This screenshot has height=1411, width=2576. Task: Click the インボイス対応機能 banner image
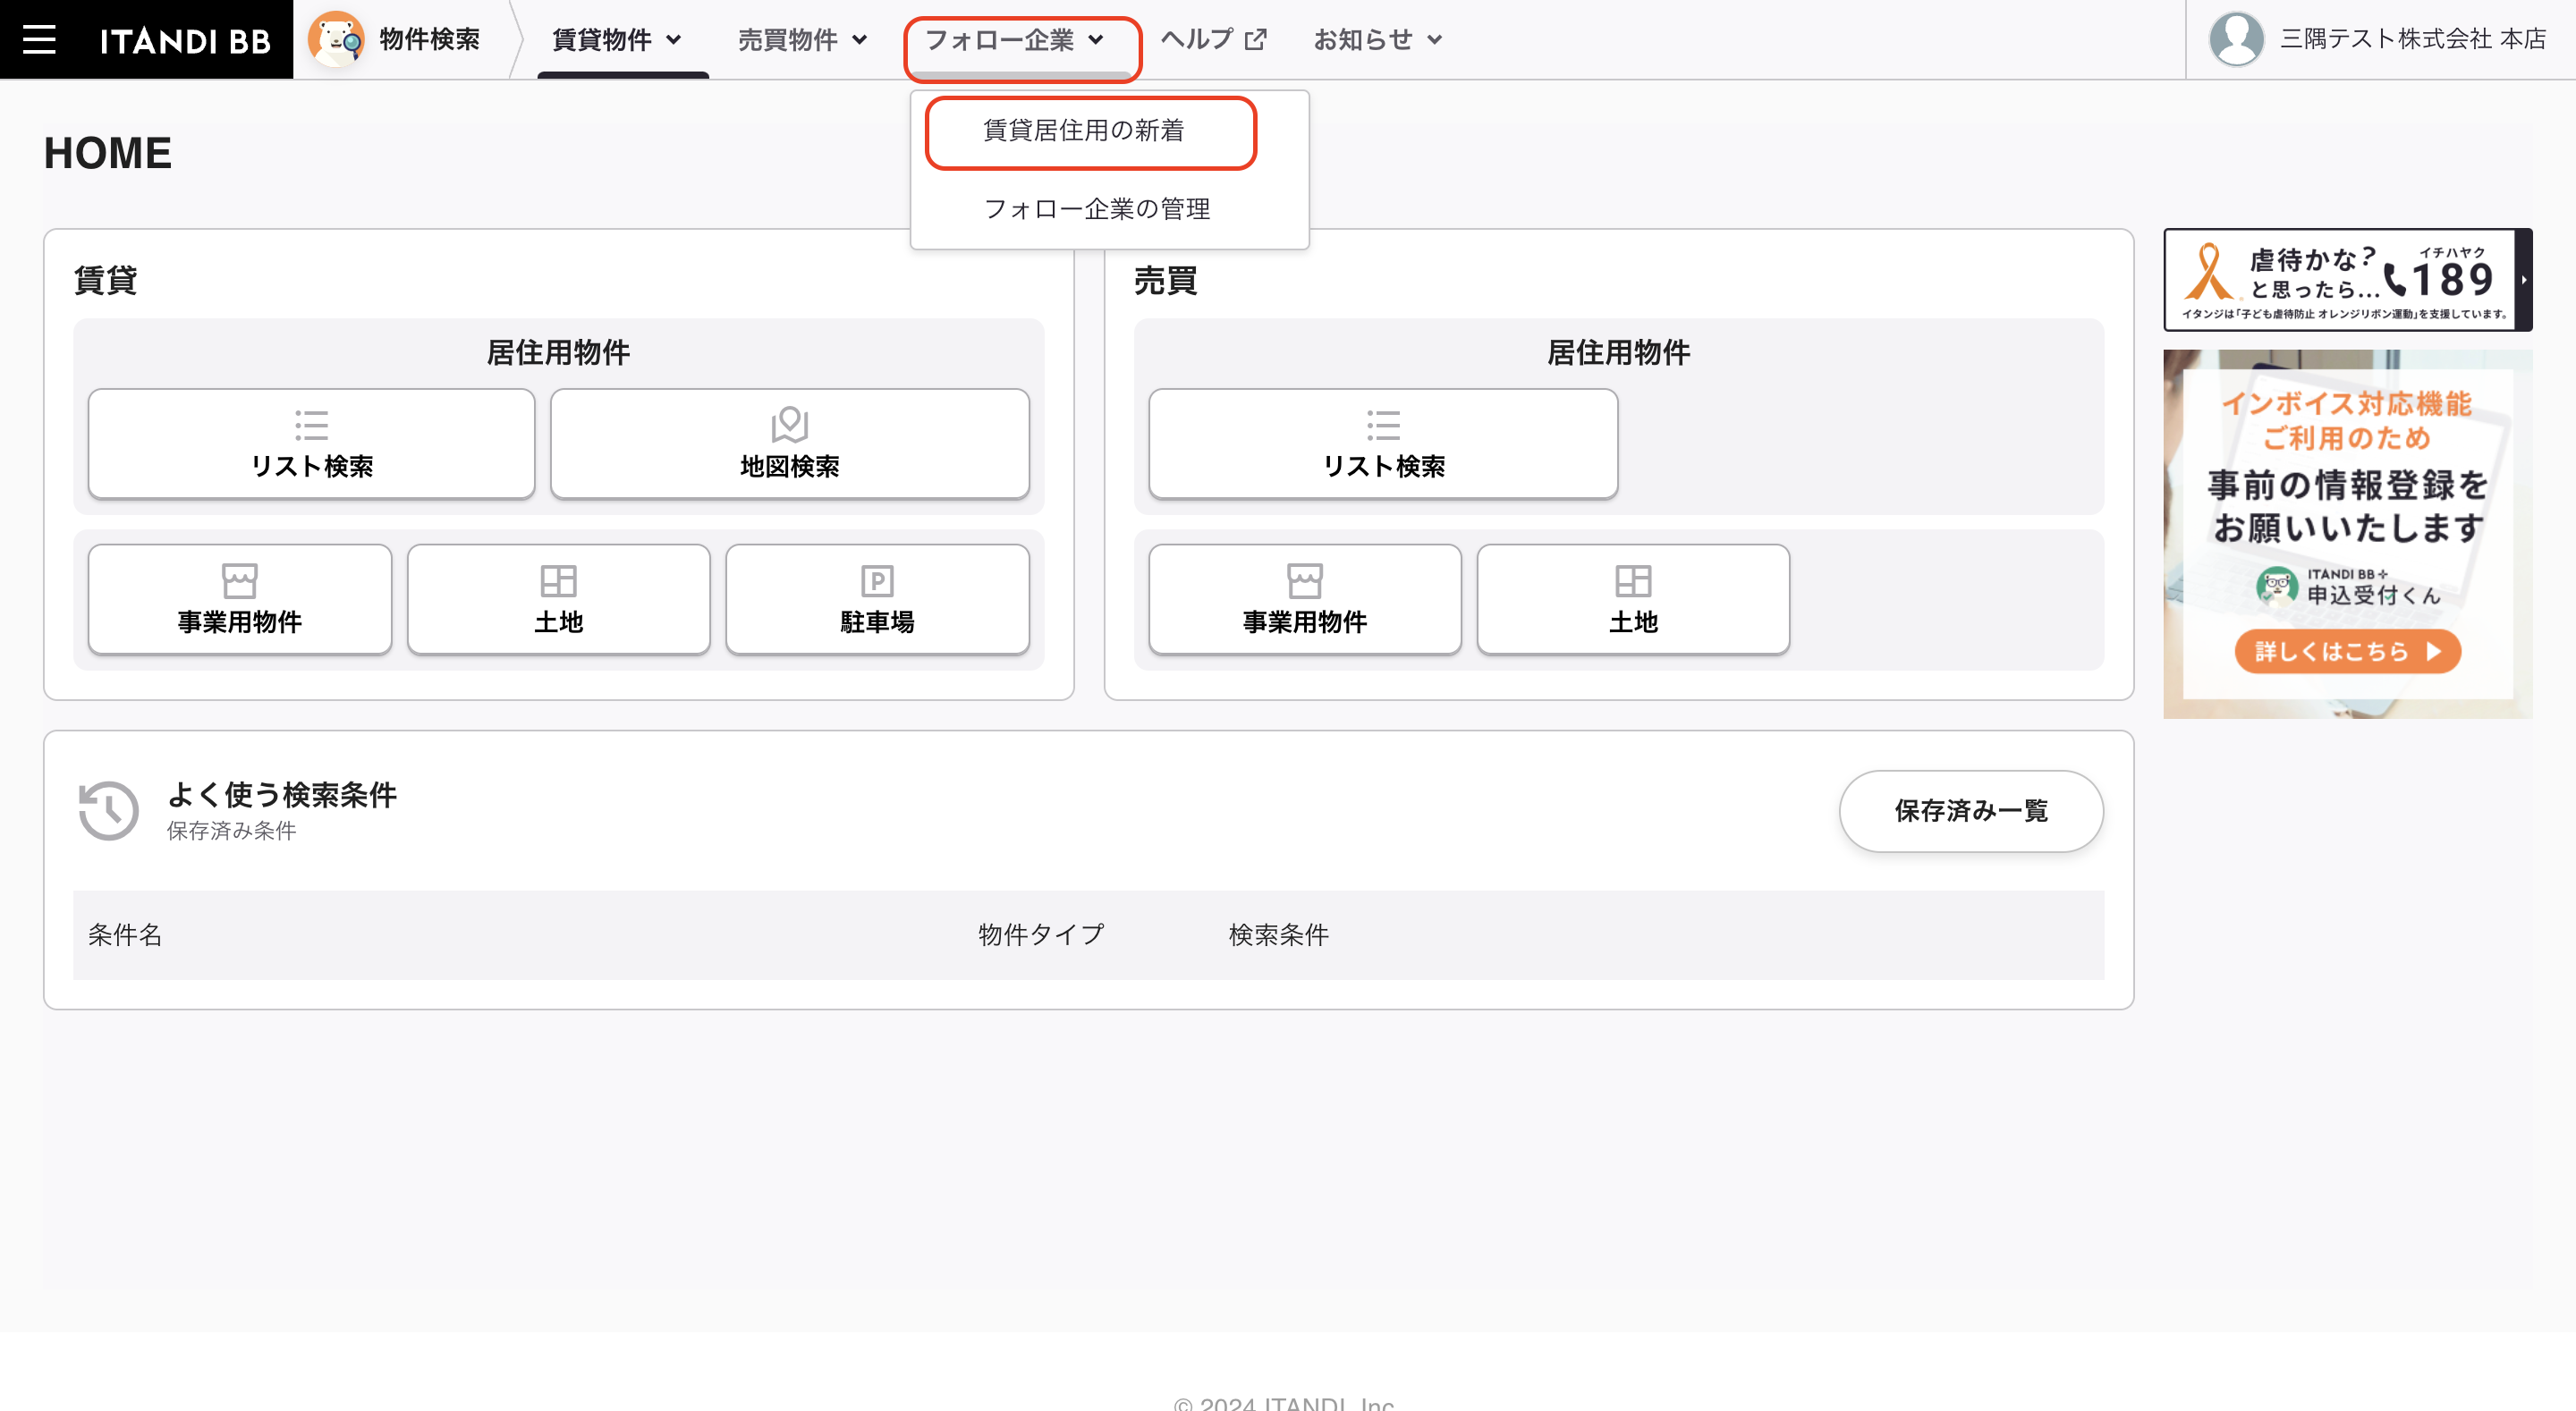tap(2347, 533)
